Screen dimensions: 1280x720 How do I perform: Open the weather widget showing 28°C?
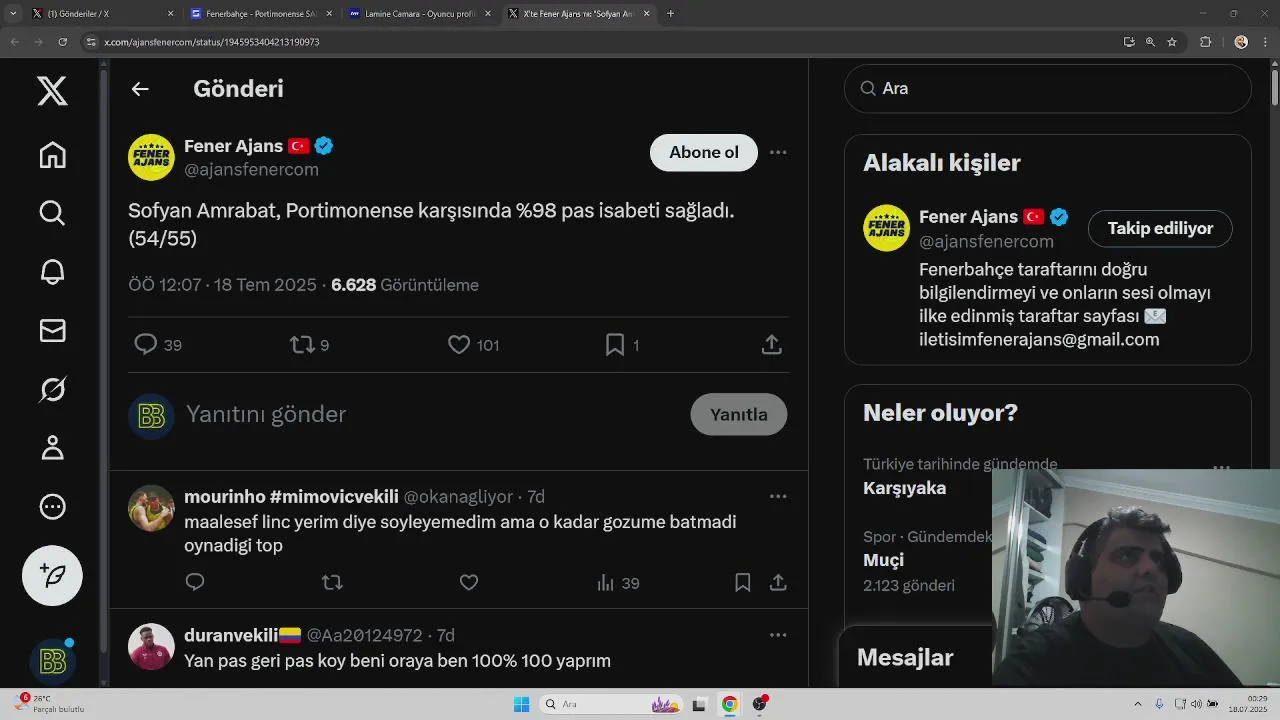(x=50, y=704)
